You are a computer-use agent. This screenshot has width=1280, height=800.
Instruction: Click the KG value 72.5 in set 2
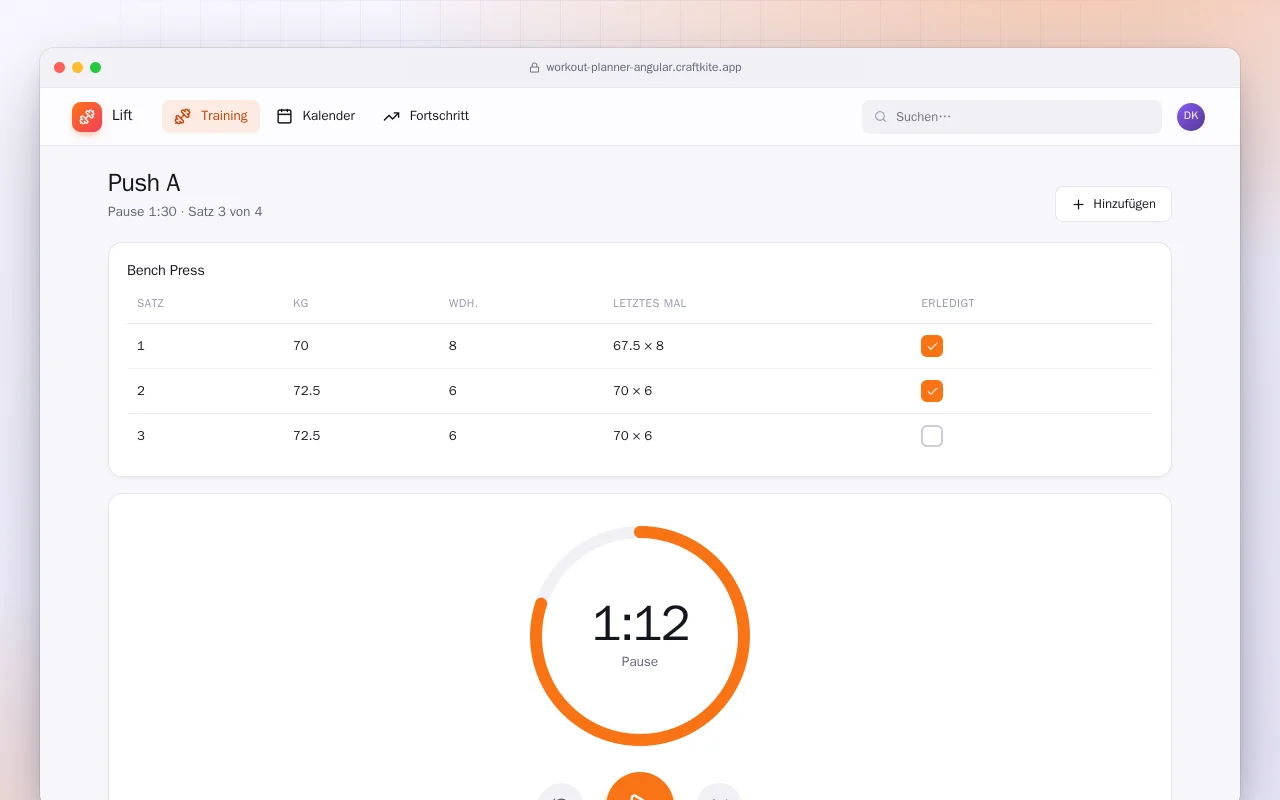(x=307, y=391)
